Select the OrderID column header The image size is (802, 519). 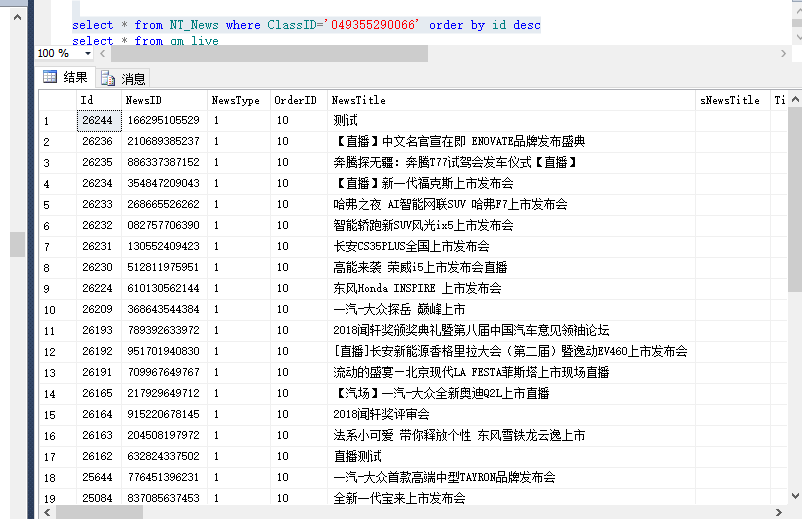[297, 100]
